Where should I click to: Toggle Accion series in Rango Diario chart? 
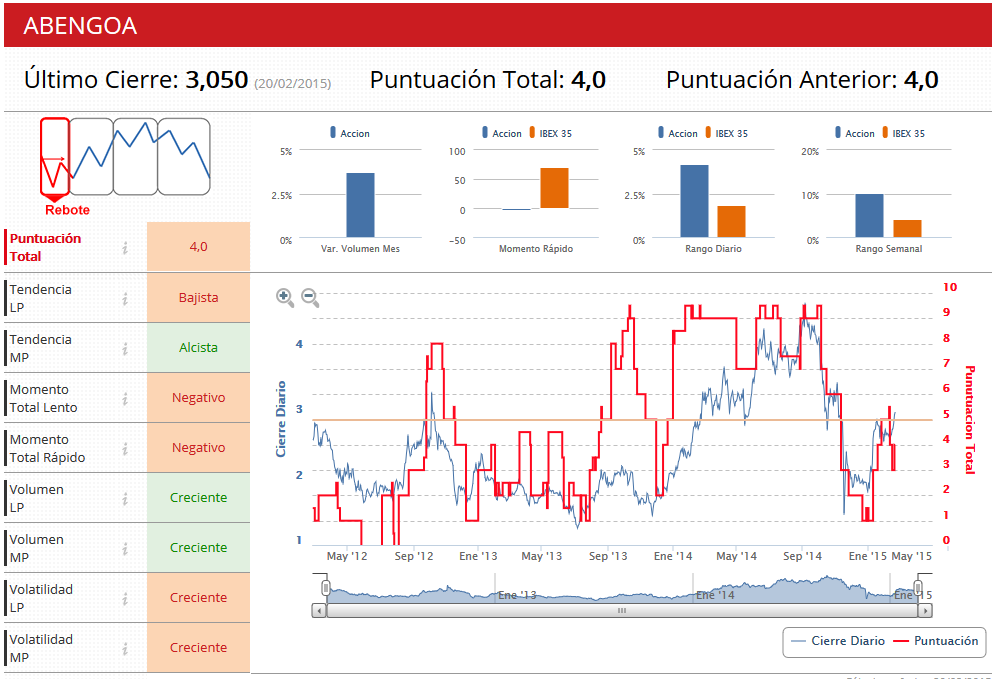pos(678,133)
